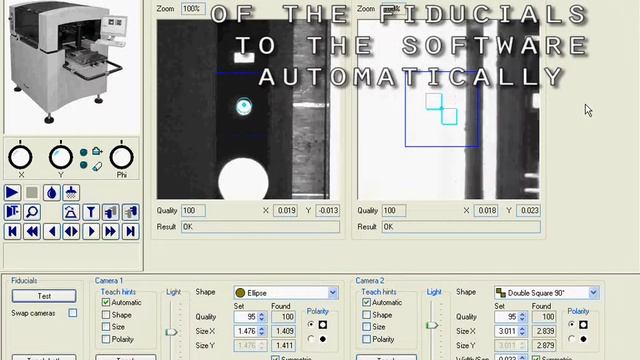
Task: Enable Camera 2 Size teach hint
Action: point(367,327)
